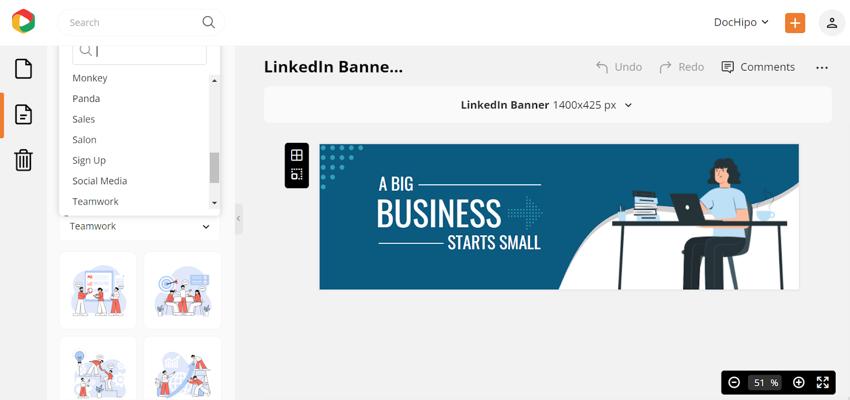The height and width of the screenshot is (400, 850).
Task: Expand the DocHipo workspace dropdown
Action: coord(741,22)
